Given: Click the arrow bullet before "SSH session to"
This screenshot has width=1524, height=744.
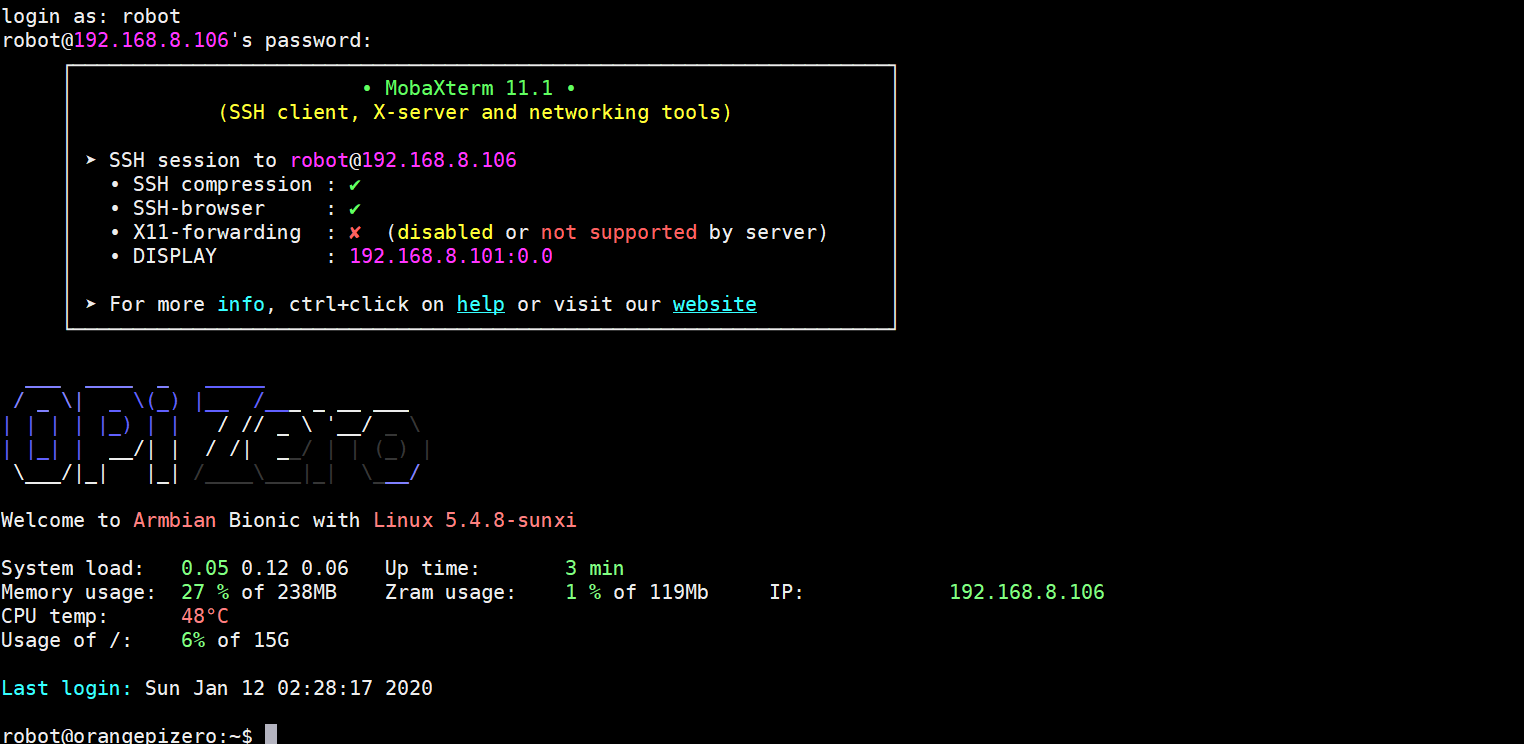Looking at the screenshot, I should [x=91, y=161].
